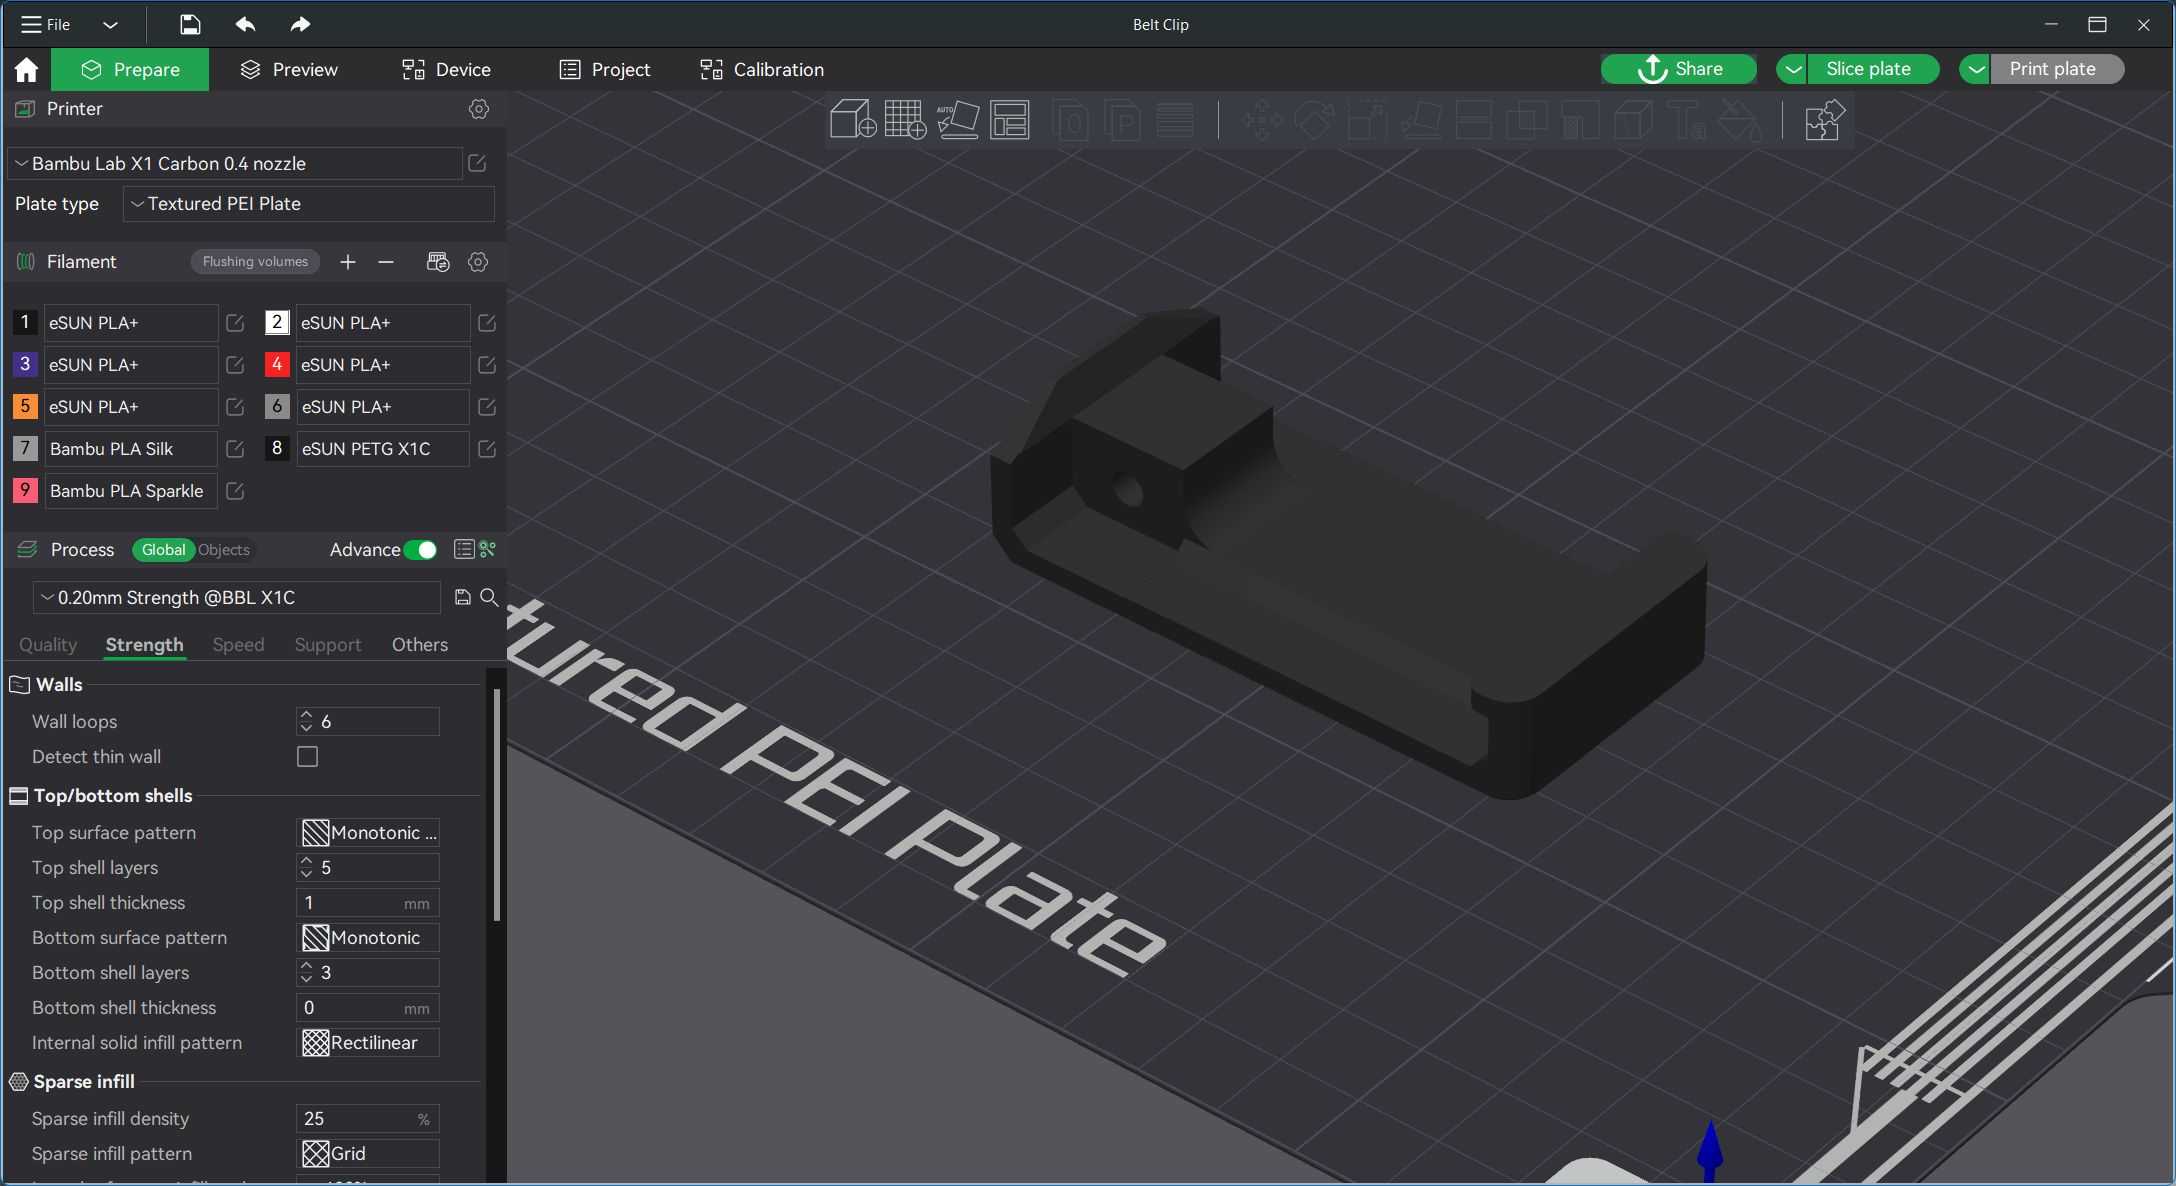Open printer settings gear icon
The image size is (2176, 1186).
tap(479, 109)
